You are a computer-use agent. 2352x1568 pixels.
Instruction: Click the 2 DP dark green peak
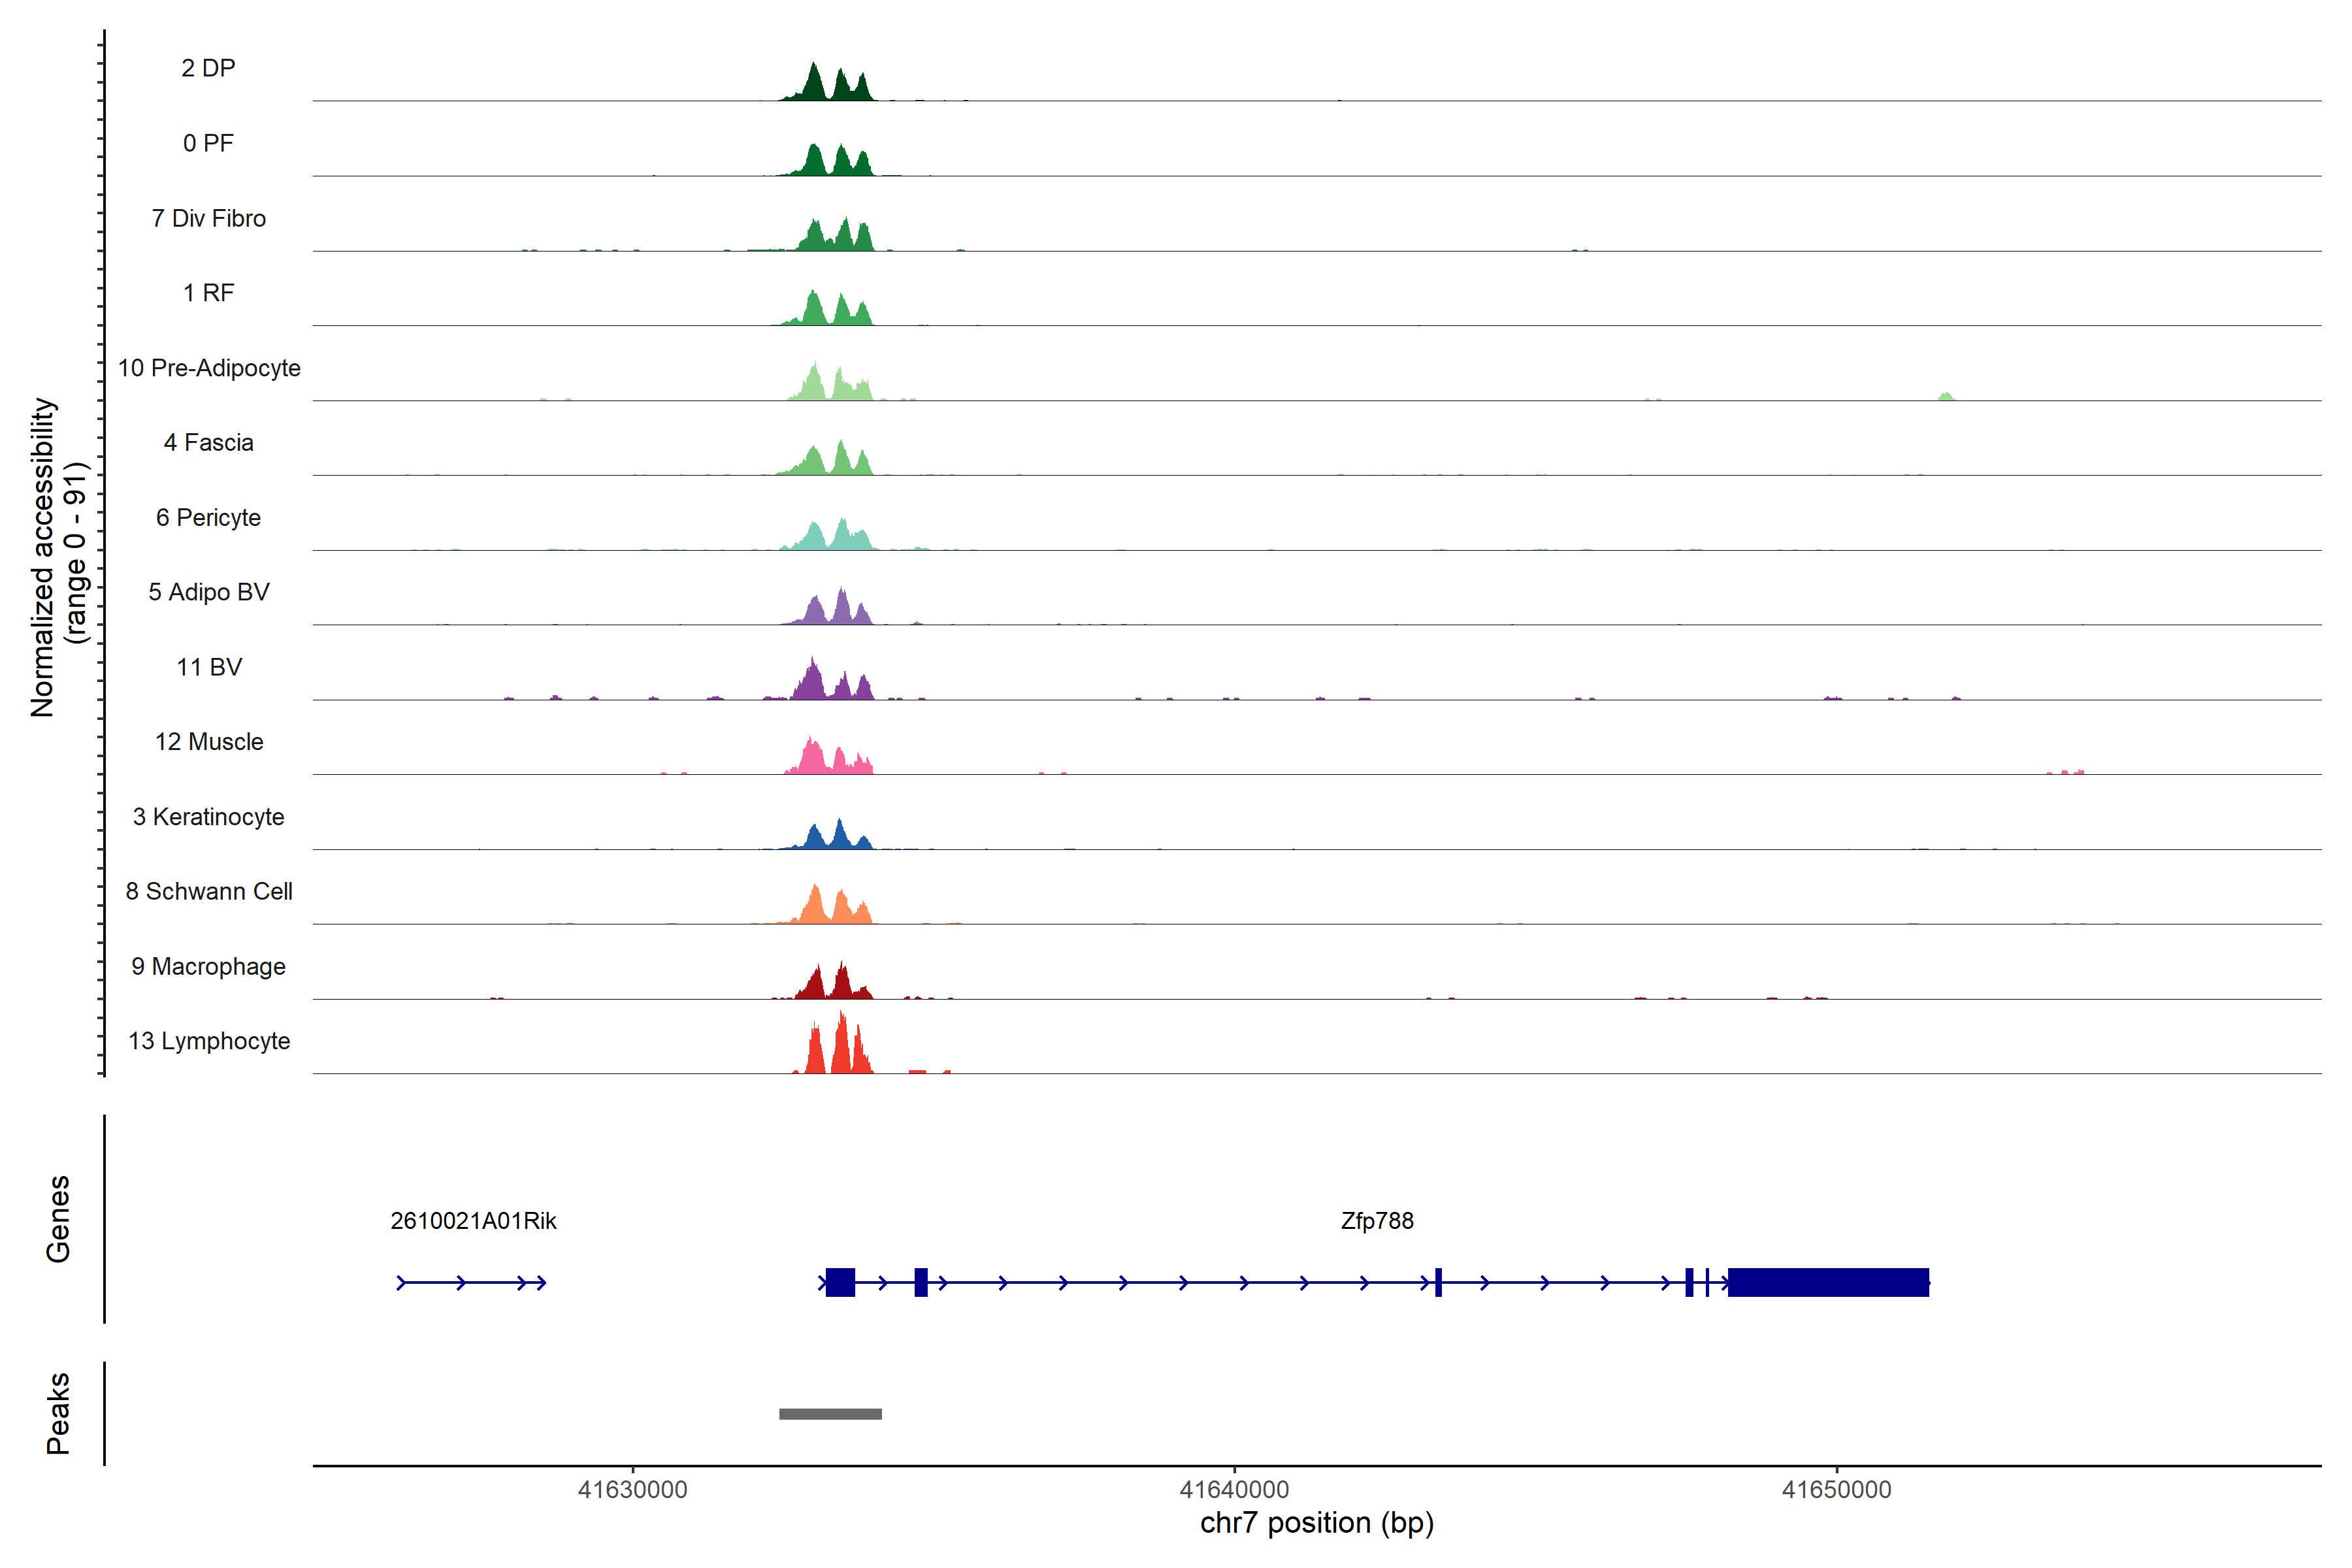(814, 85)
